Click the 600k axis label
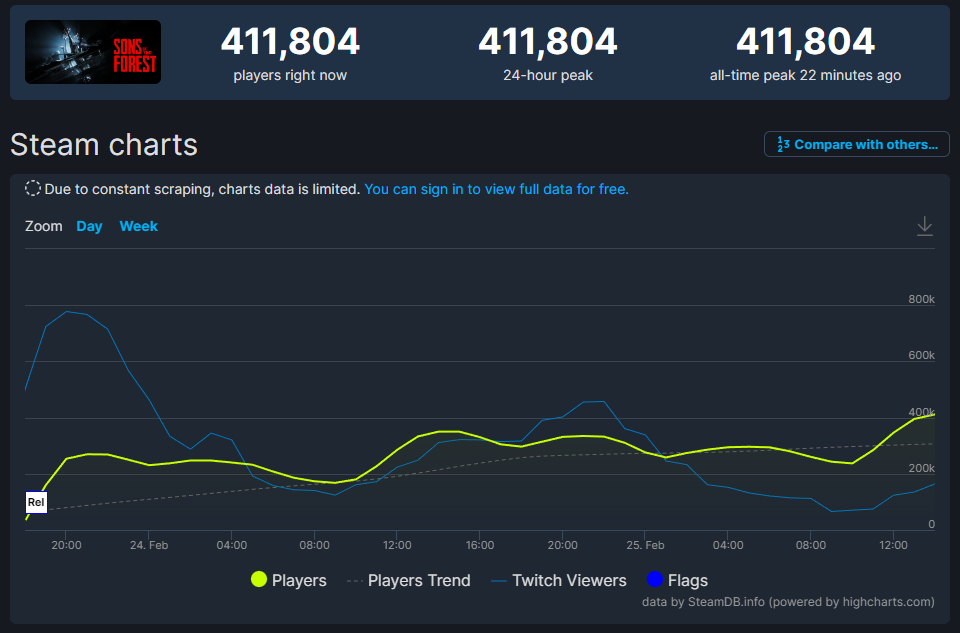This screenshot has height=633, width=960. (x=921, y=356)
